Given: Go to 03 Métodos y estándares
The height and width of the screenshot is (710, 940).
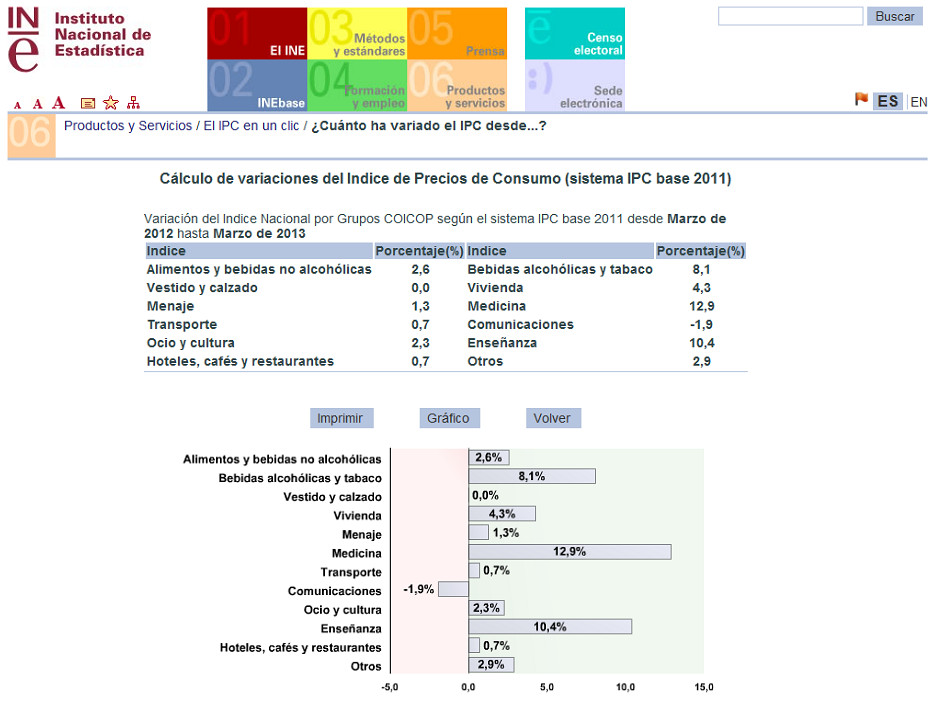Looking at the screenshot, I should [357, 34].
